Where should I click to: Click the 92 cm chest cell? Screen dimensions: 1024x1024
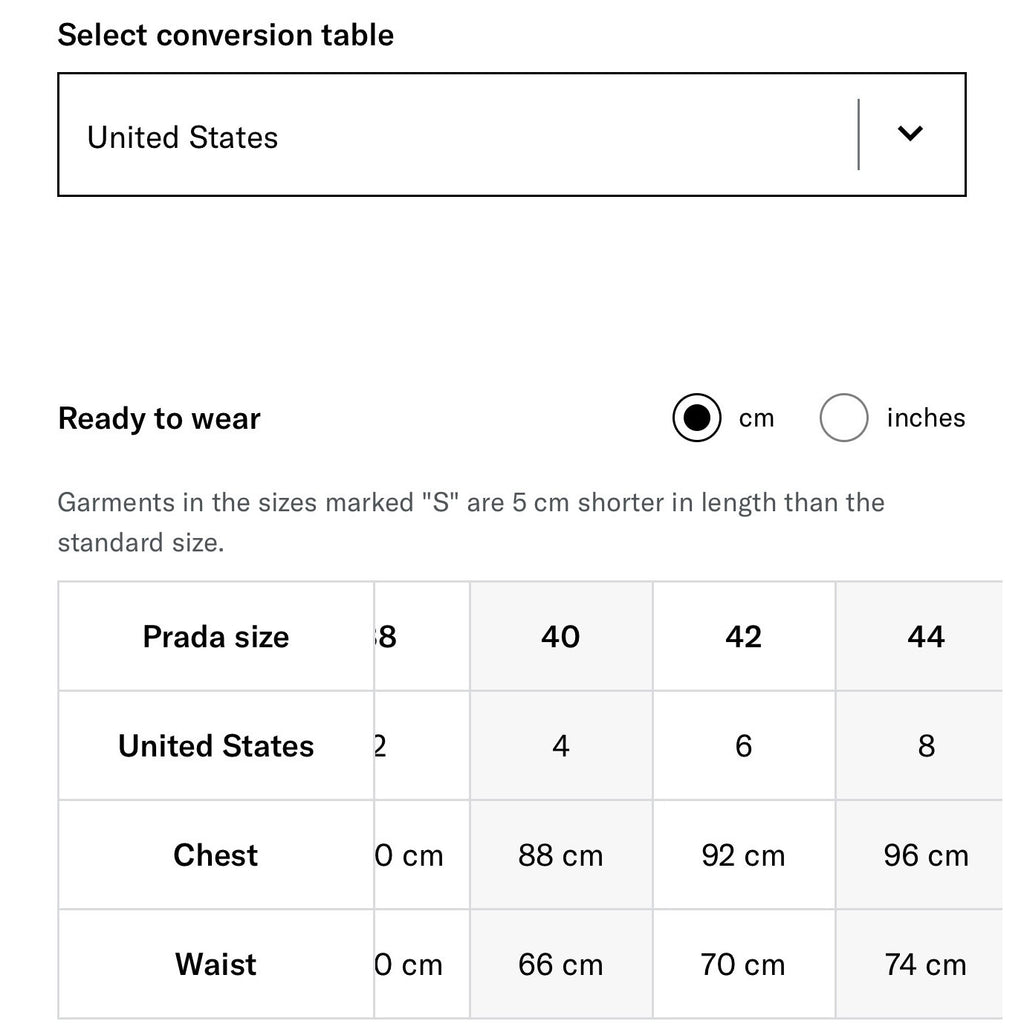pyautogui.click(x=744, y=855)
